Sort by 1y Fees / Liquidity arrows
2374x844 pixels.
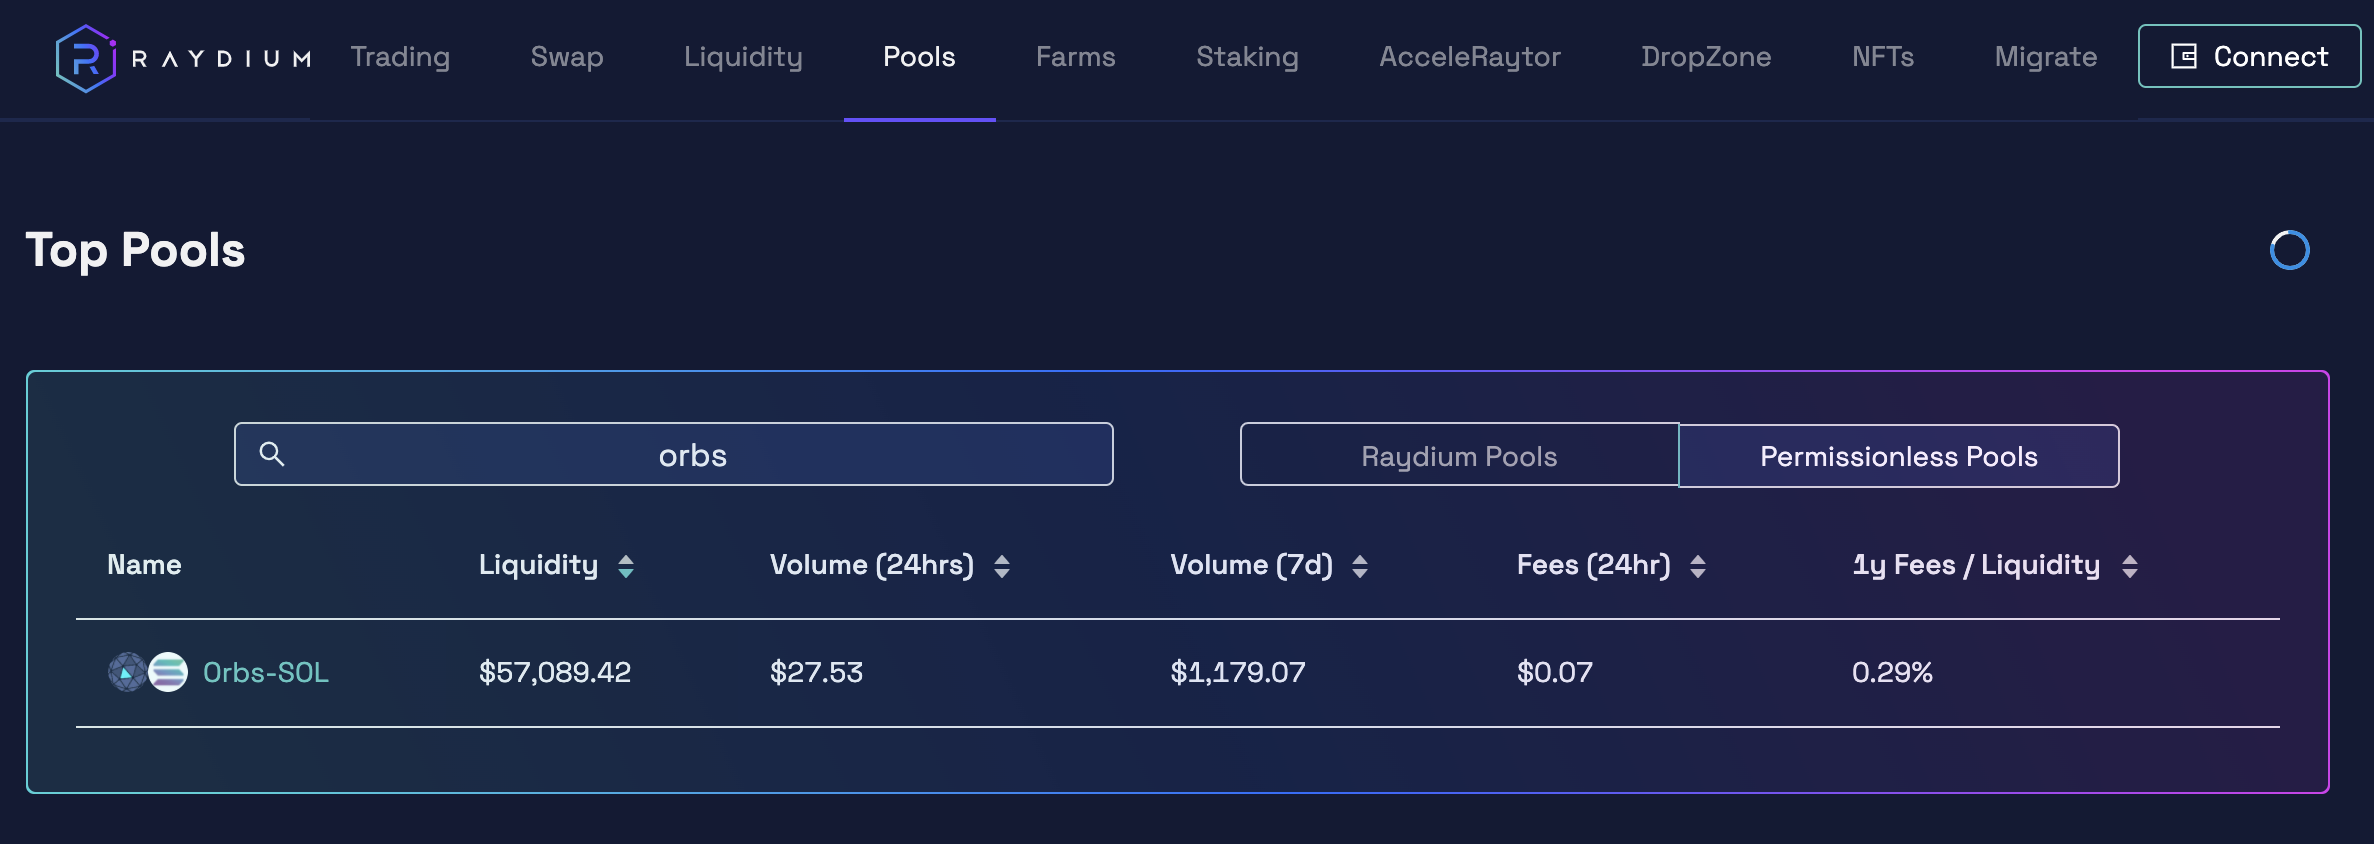tap(2130, 566)
